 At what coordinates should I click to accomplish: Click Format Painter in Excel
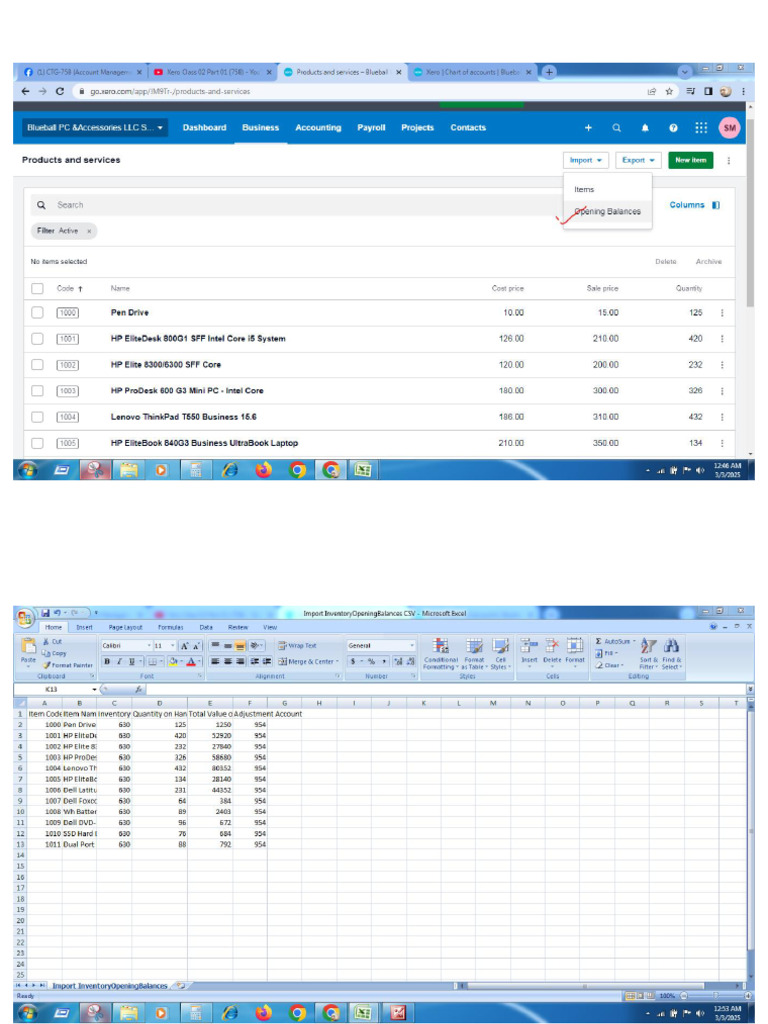click(68, 665)
